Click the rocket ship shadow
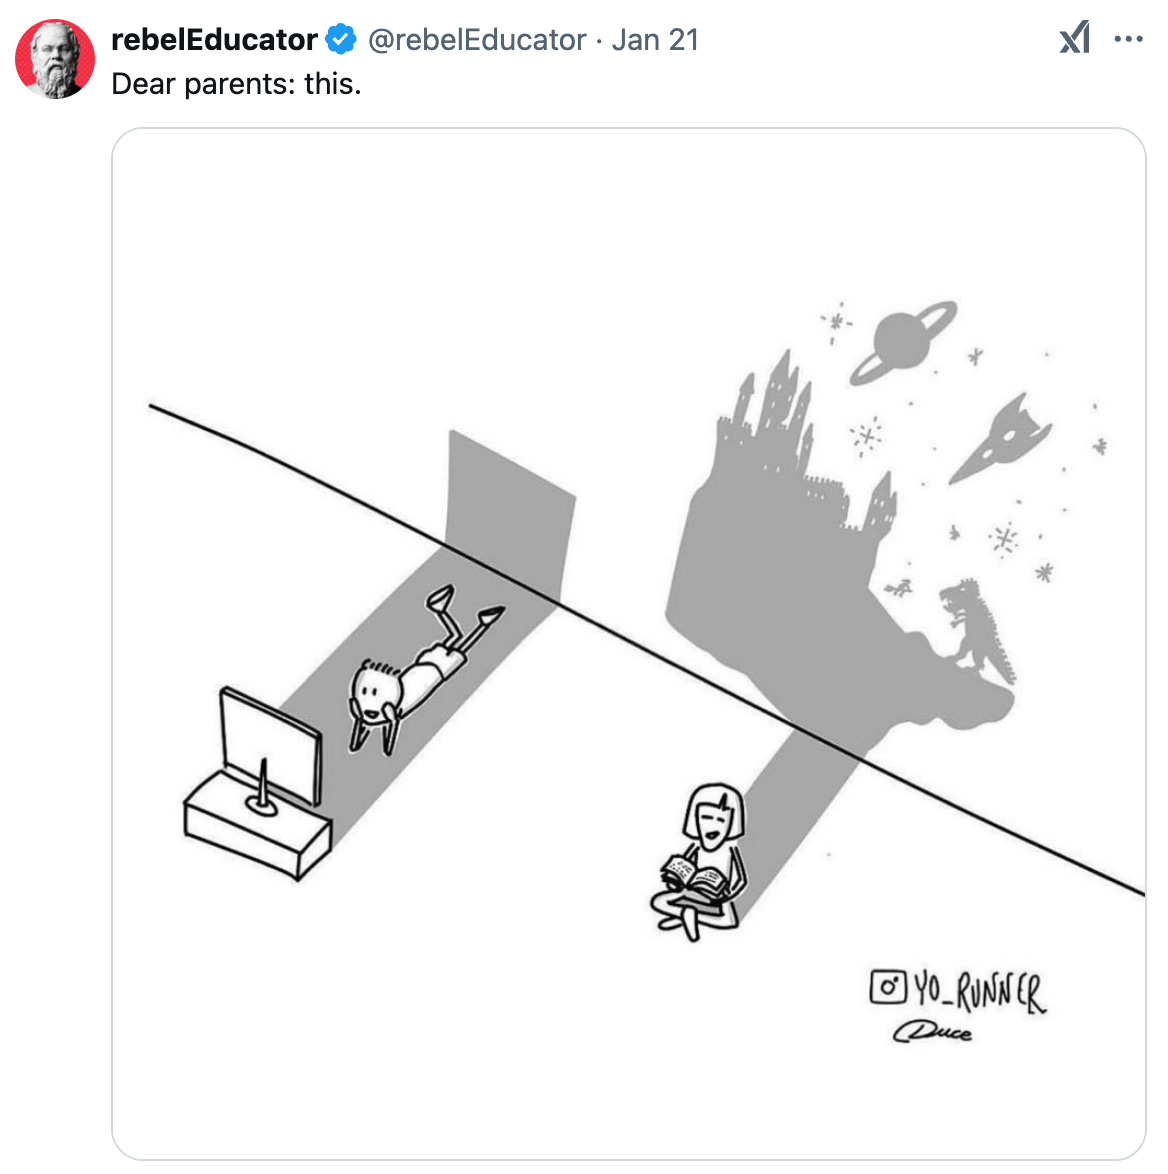Viewport: 1168px width, 1174px height. pos(1000,440)
